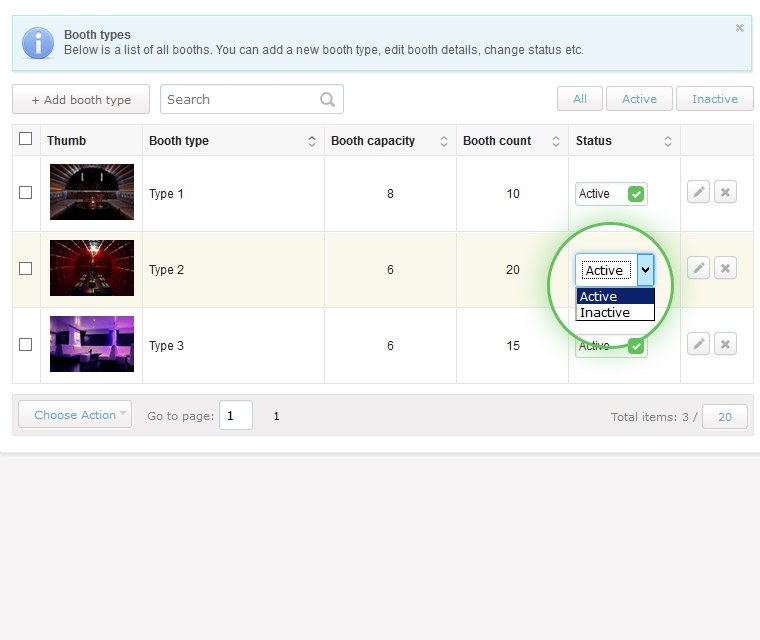Select the Type 3 row checkbox
The image size is (760, 640).
(x=26, y=345)
